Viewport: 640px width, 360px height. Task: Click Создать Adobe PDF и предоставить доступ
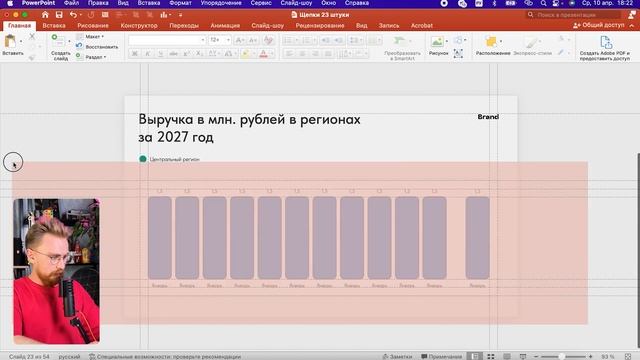point(604,48)
